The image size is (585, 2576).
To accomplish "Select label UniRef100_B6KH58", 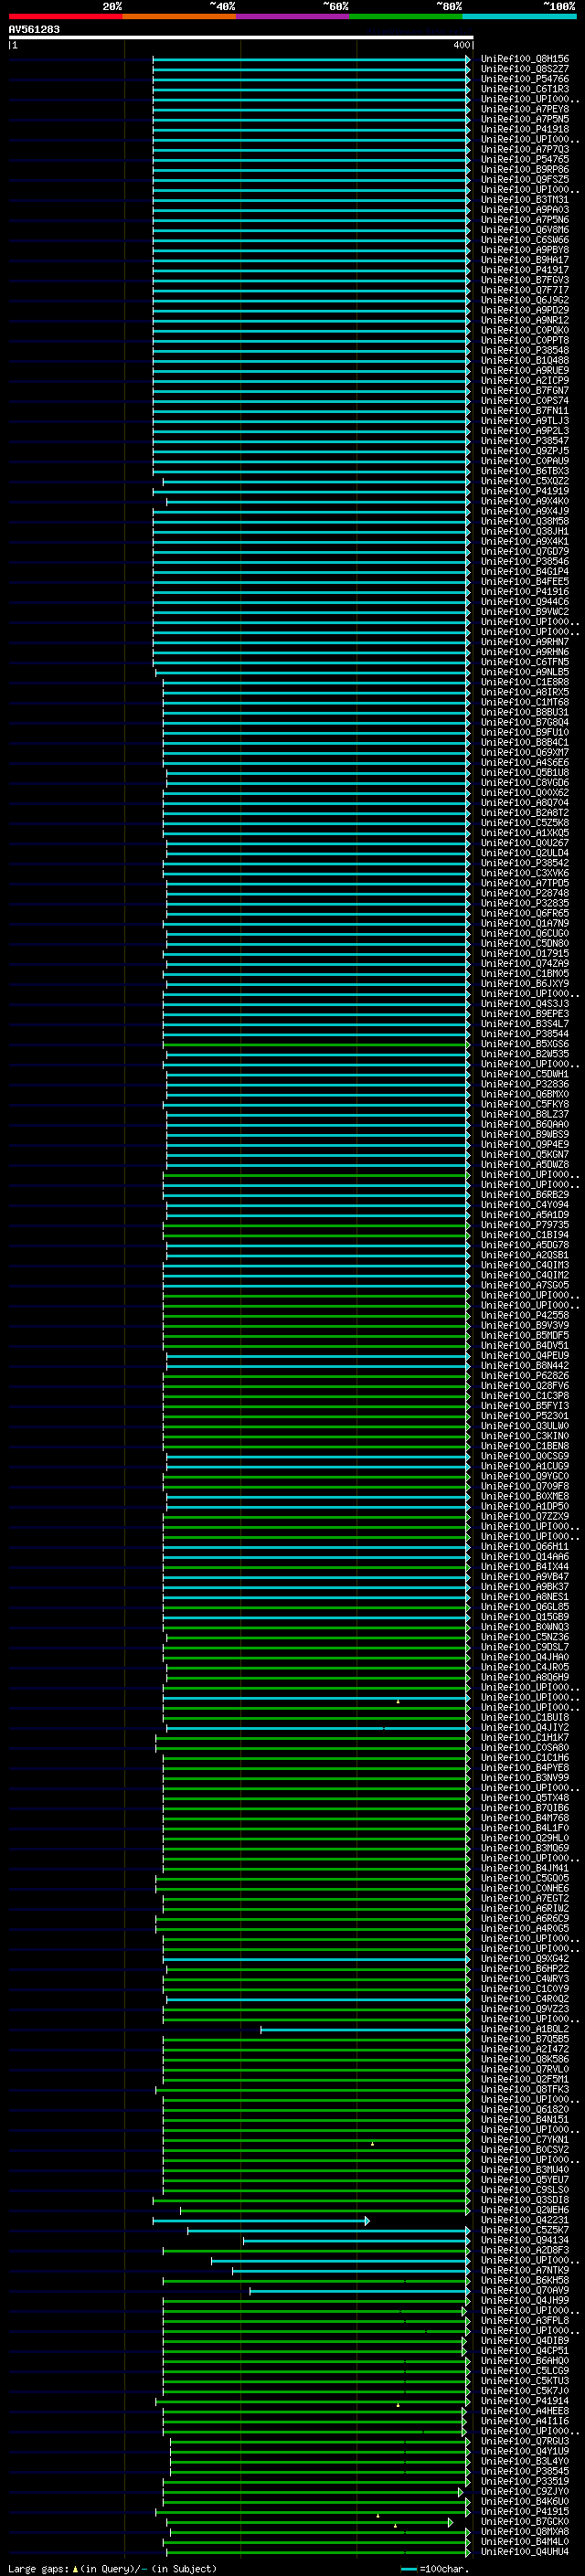I will tap(524, 2281).
